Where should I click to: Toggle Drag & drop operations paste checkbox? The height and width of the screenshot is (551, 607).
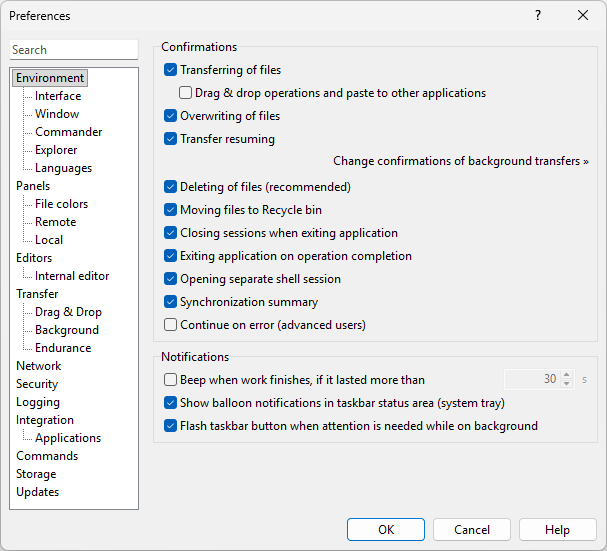186,93
